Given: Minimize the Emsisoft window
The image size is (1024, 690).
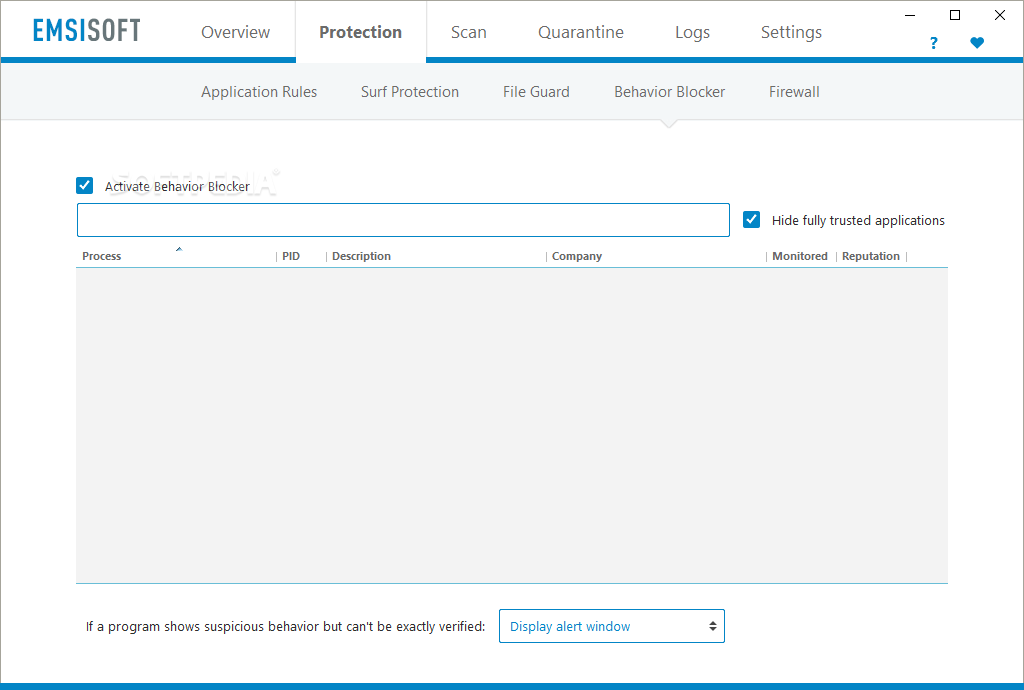Looking at the screenshot, I should pos(910,15).
